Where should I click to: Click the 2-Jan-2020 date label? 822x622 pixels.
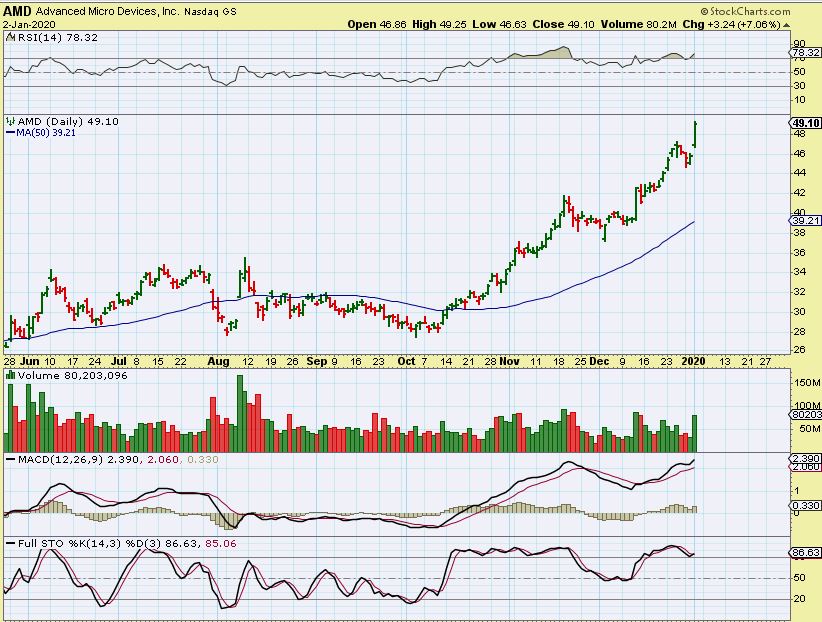29,24
